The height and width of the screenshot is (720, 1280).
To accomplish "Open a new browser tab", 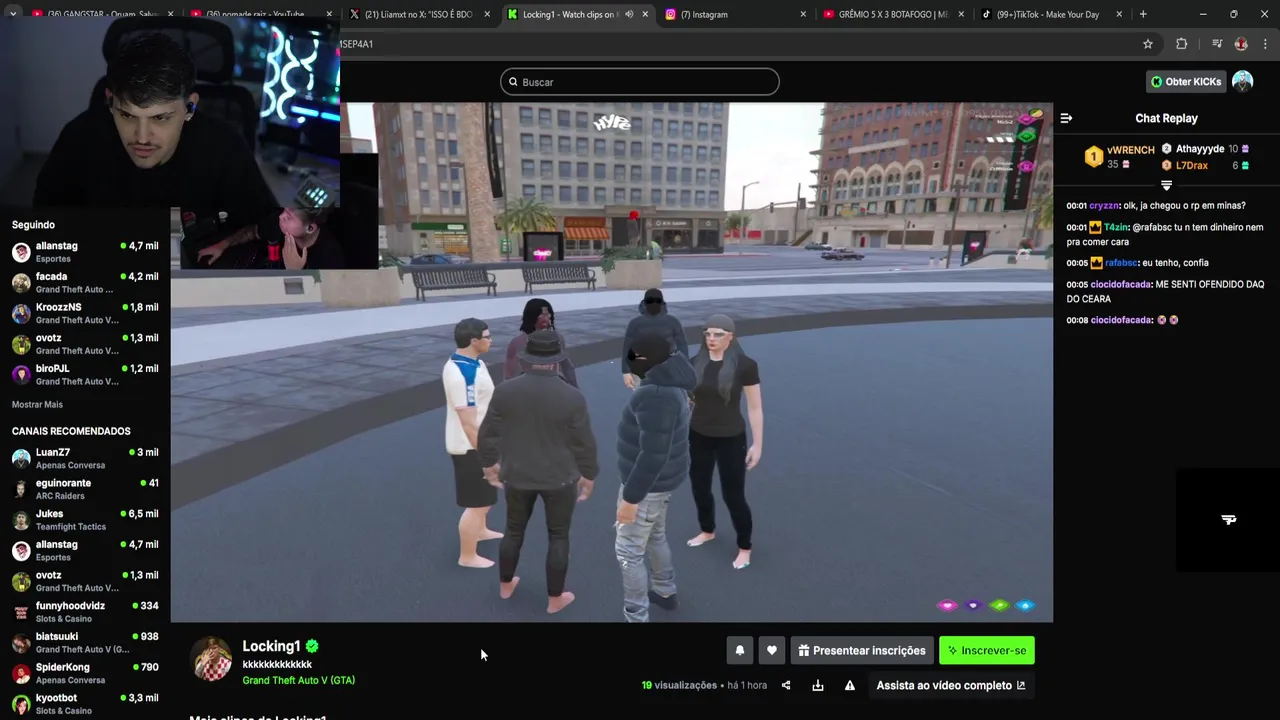I will click(x=1143, y=14).
